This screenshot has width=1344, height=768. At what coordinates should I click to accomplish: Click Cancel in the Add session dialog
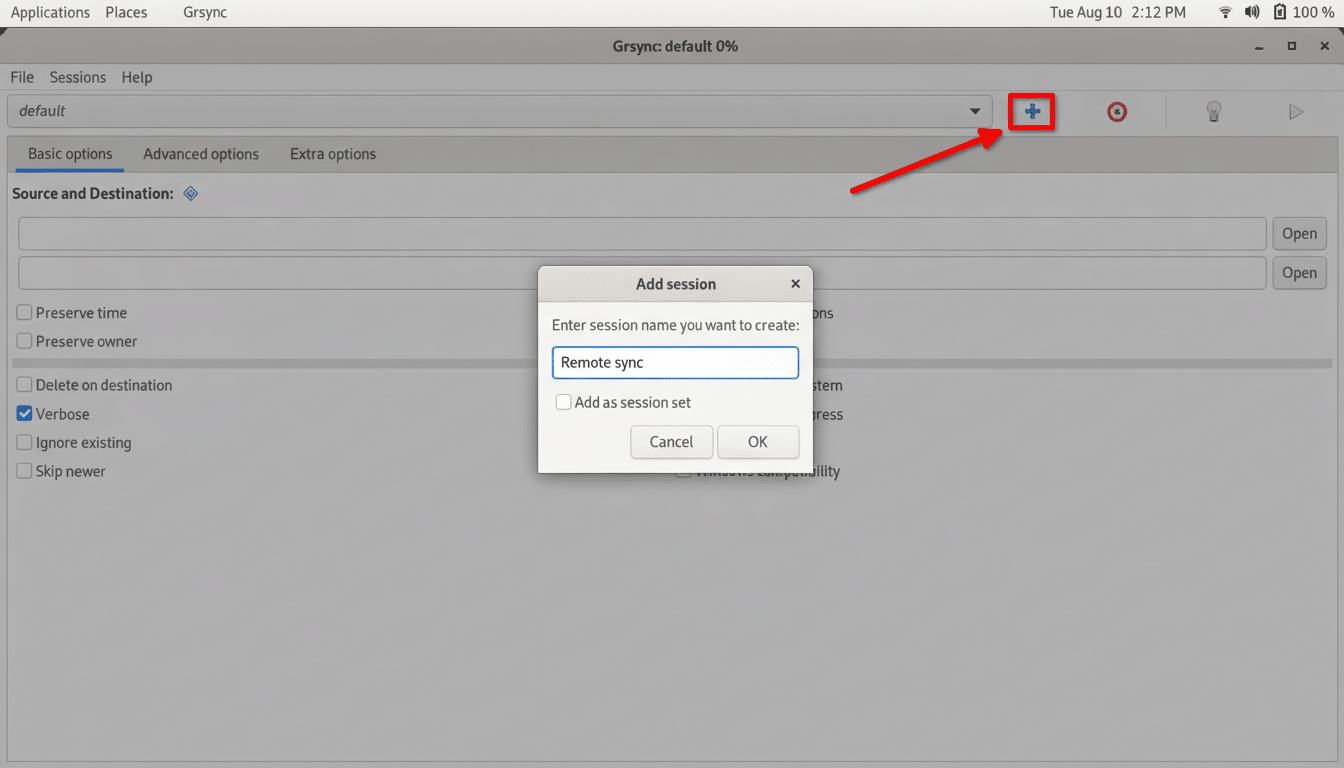(671, 441)
